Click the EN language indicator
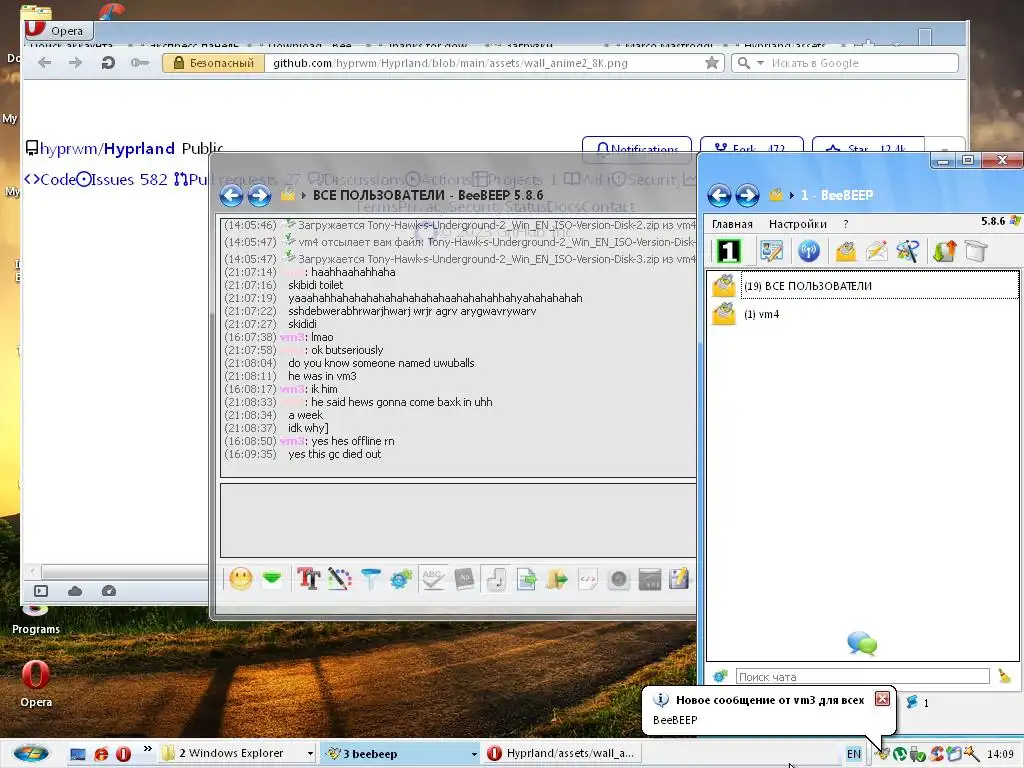This screenshot has height=768, width=1024. (x=854, y=754)
